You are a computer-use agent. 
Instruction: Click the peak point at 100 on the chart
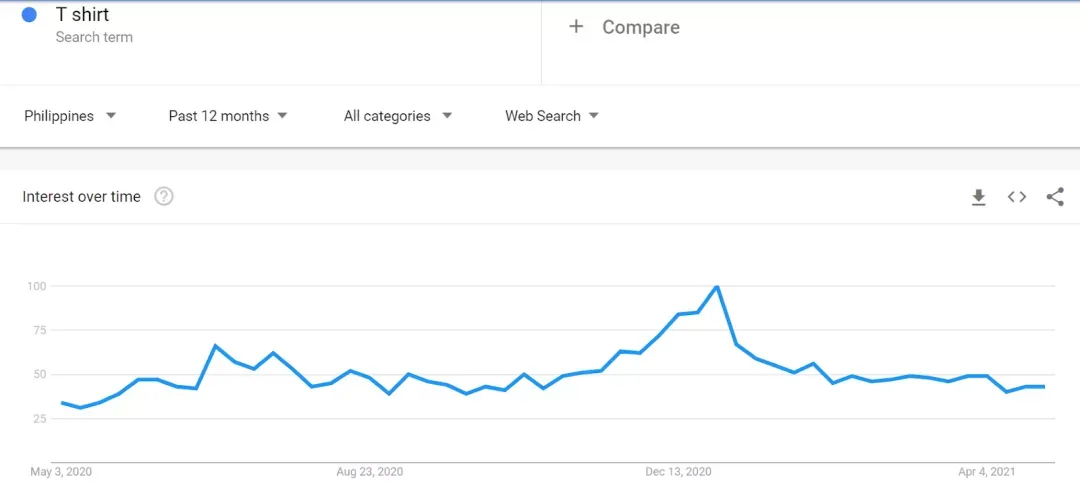pyautogui.click(x=717, y=285)
